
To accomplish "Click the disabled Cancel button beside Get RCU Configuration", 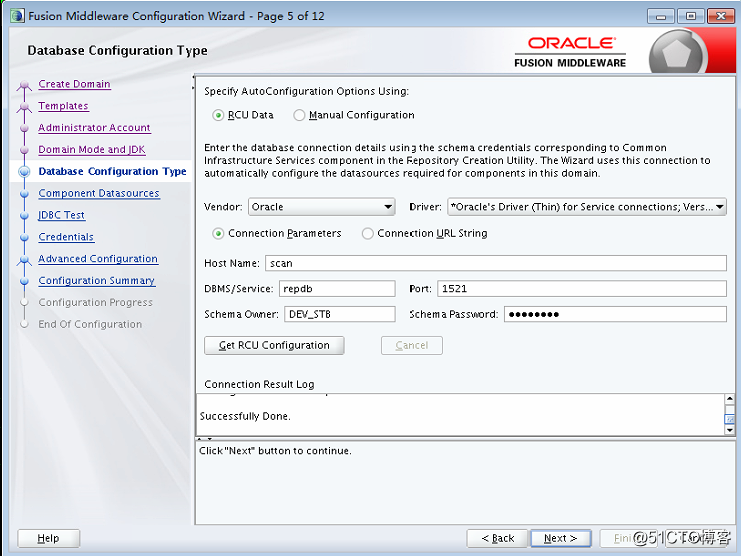I will pos(412,345).
